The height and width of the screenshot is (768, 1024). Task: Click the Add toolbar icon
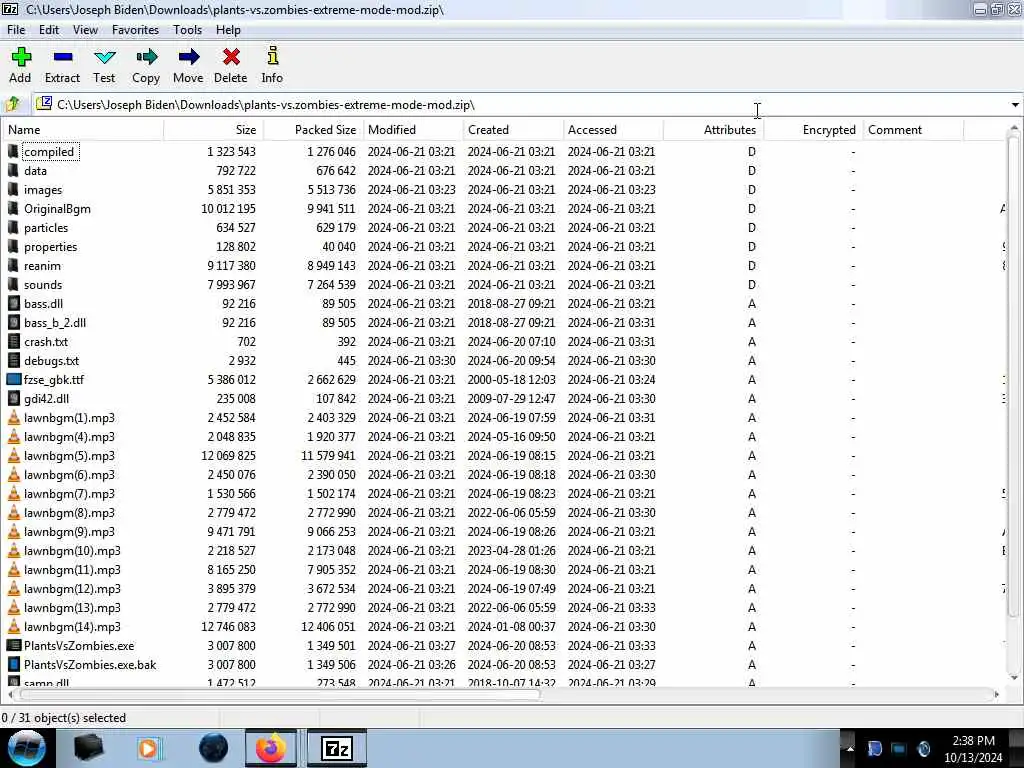[x=21, y=57]
